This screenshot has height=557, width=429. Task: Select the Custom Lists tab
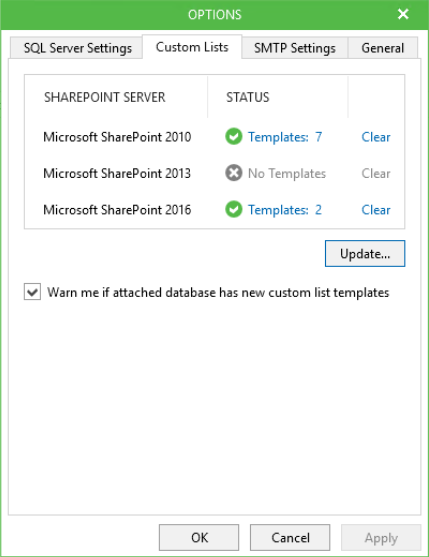(x=192, y=47)
